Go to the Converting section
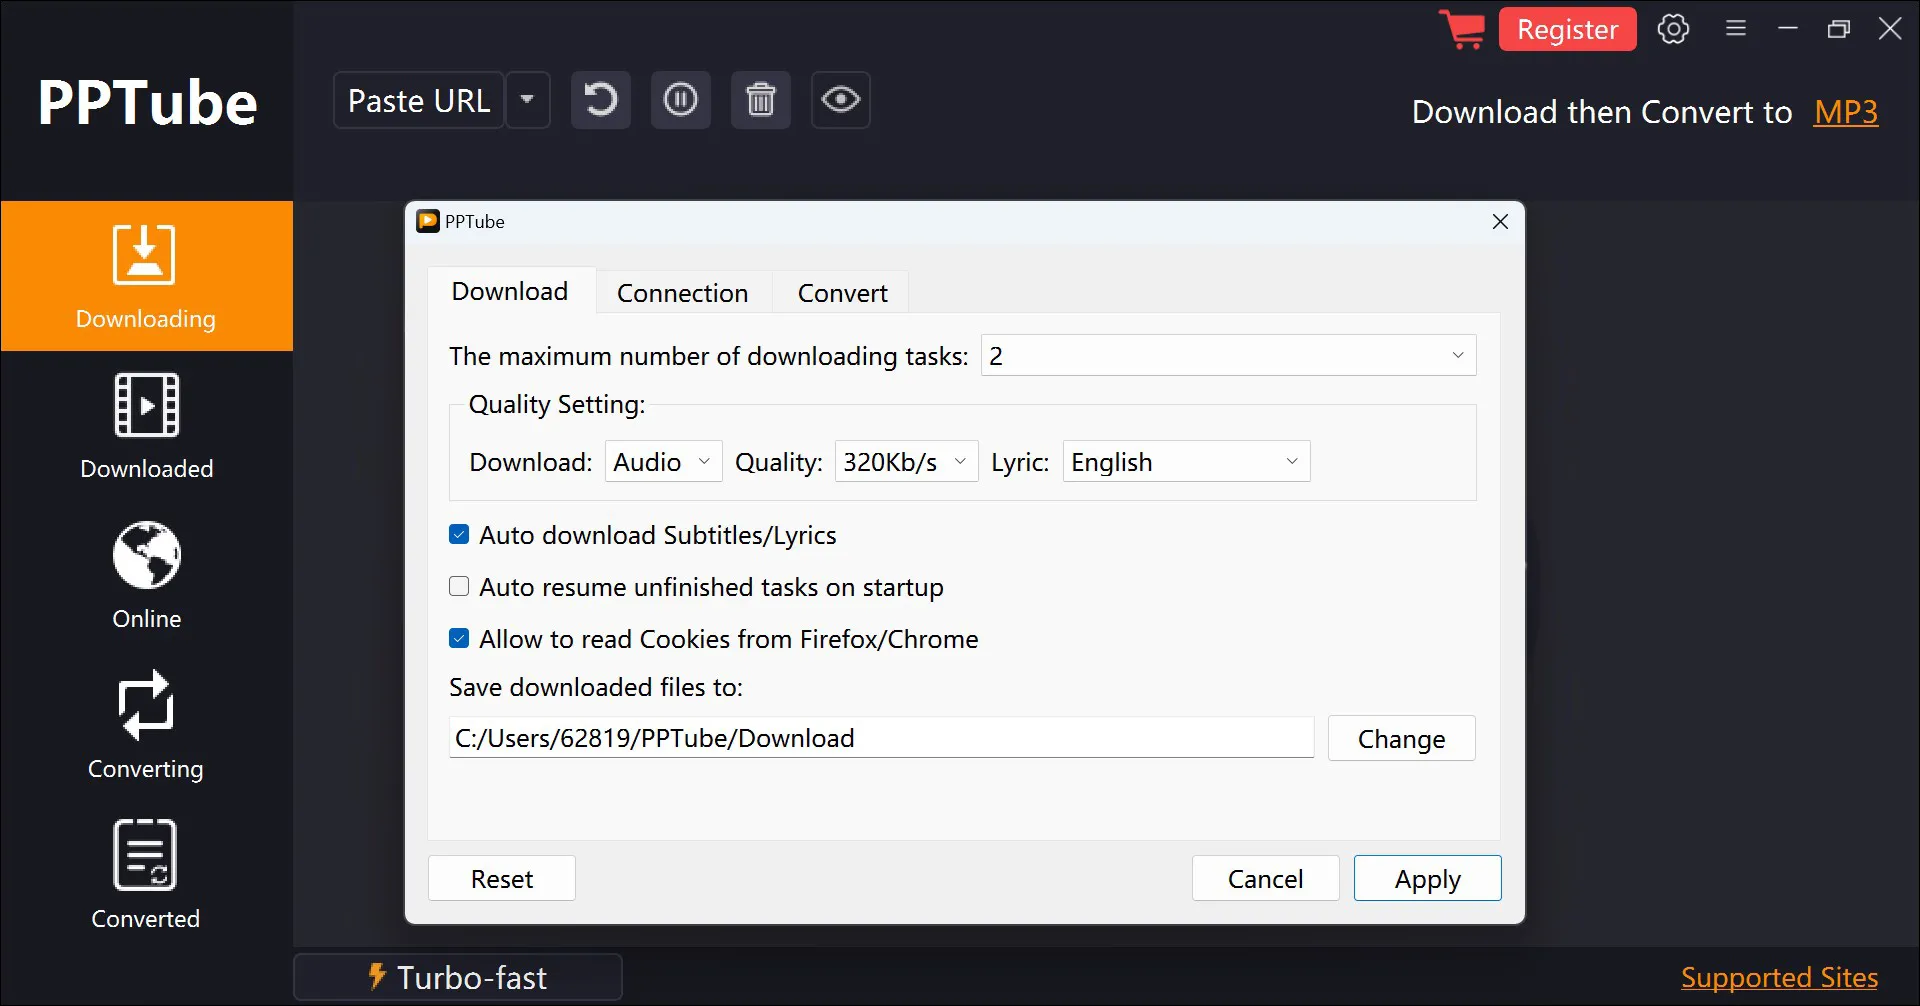The width and height of the screenshot is (1920, 1006). [146, 725]
